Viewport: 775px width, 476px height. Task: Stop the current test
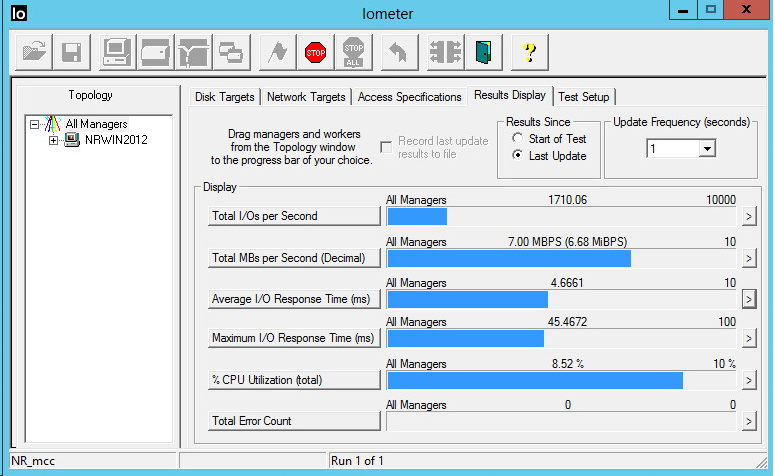[315, 52]
